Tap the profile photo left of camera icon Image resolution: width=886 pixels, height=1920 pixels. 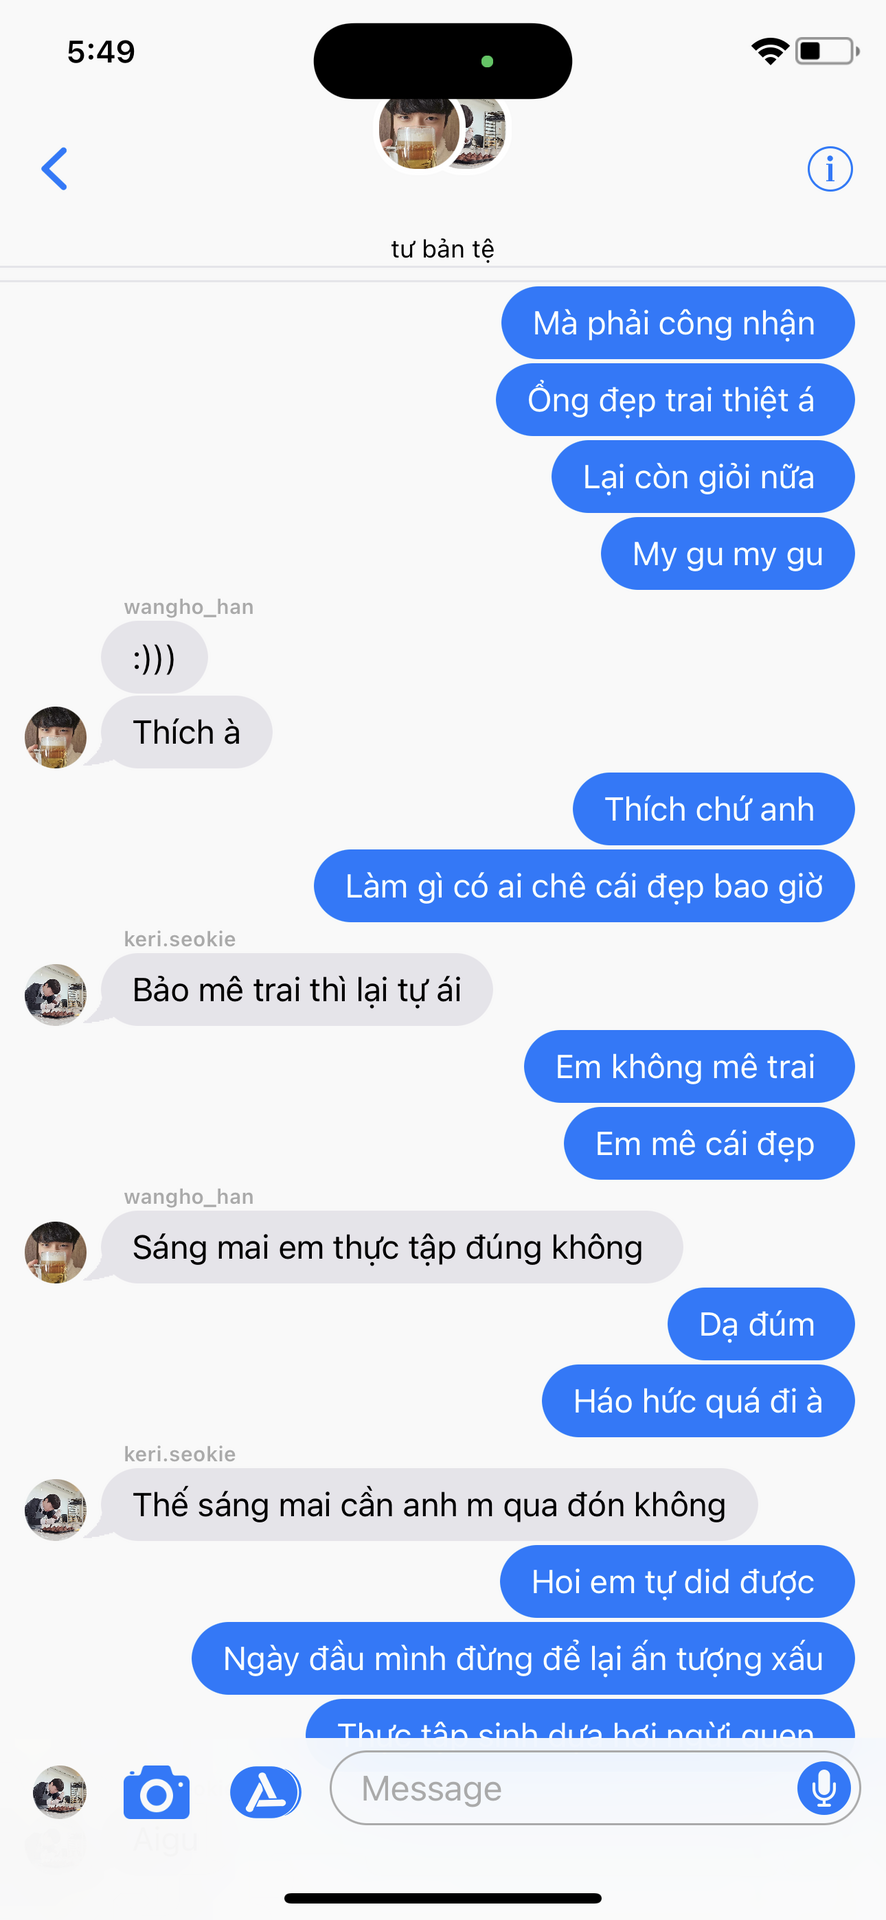coord(60,1791)
